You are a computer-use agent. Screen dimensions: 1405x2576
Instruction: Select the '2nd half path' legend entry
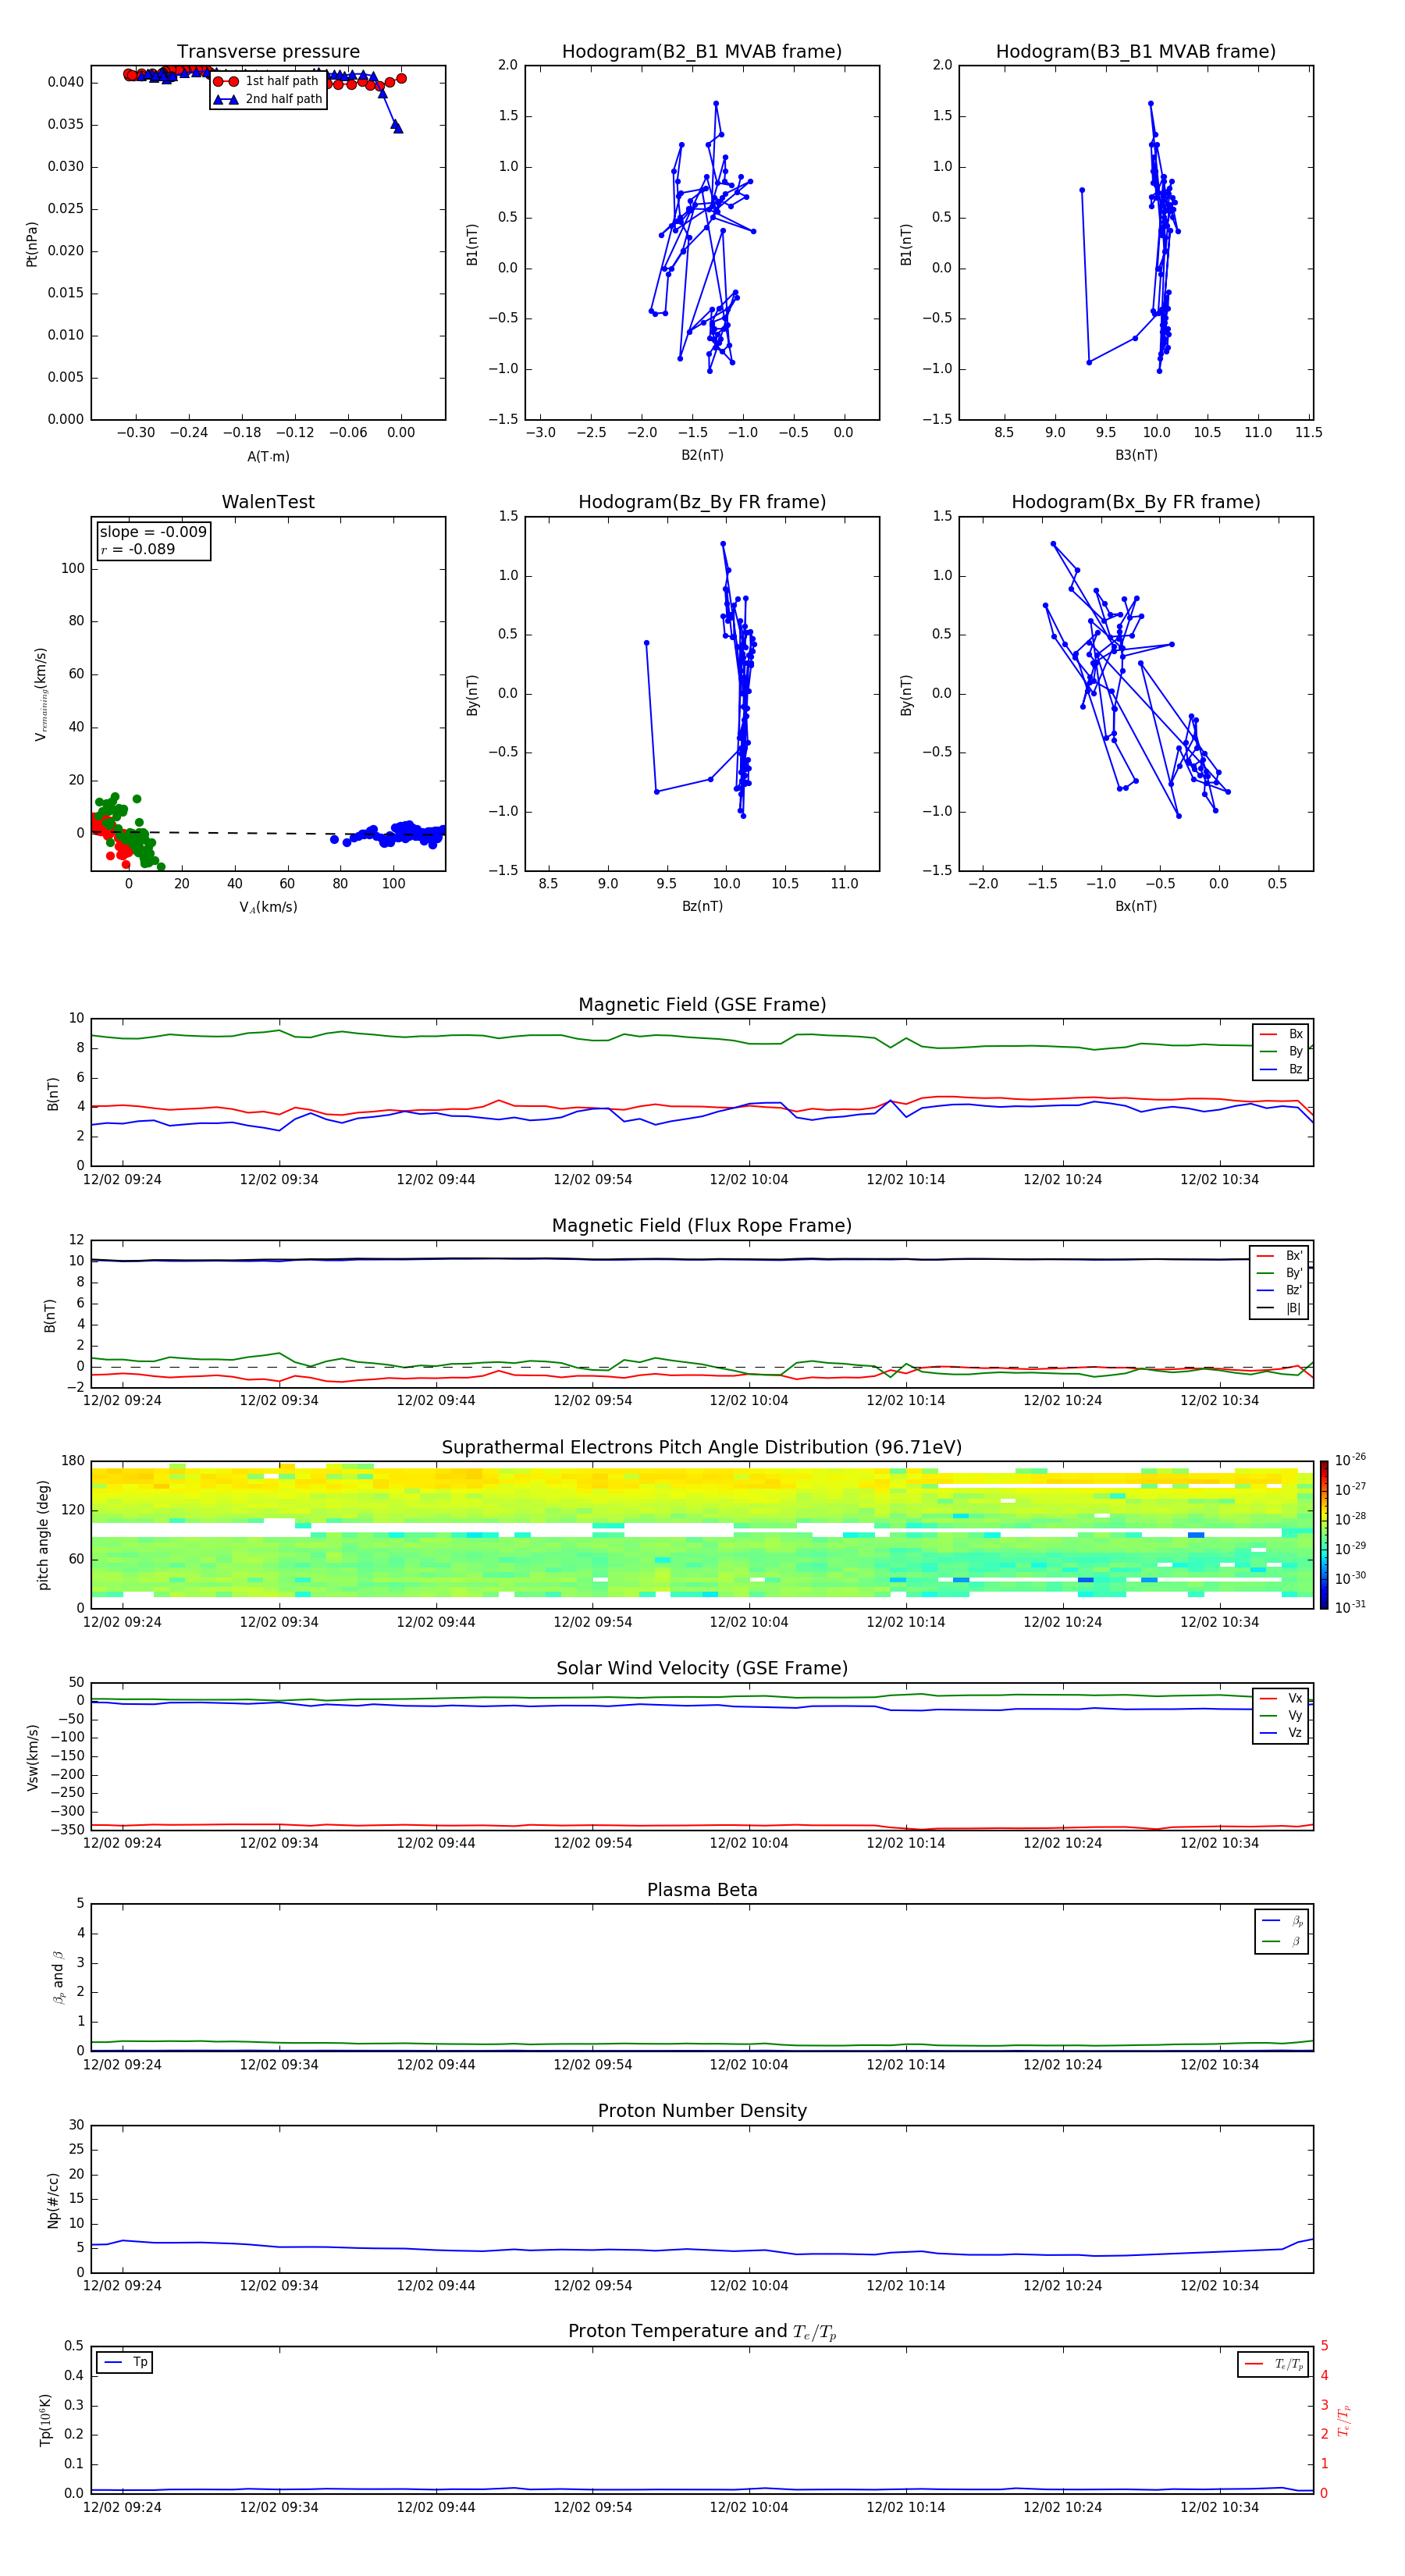[268, 99]
